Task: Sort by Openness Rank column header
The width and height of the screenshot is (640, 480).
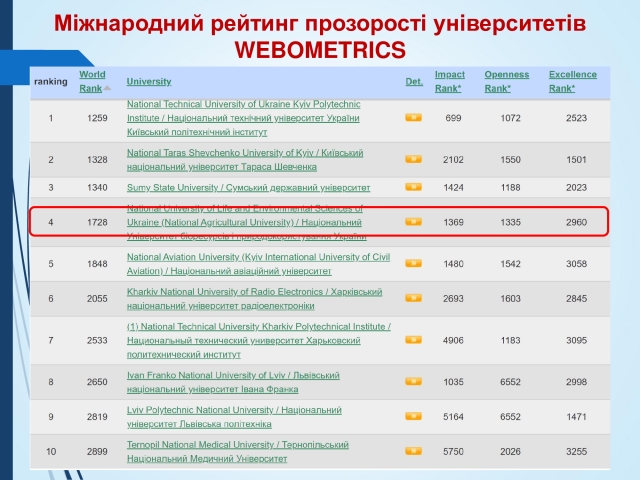Action: tap(507, 81)
